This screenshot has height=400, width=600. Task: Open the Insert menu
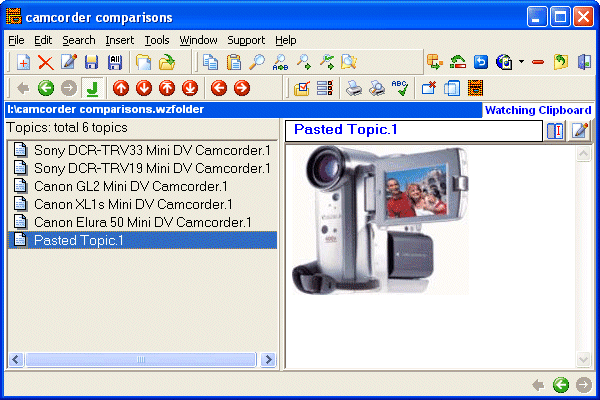click(120, 40)
